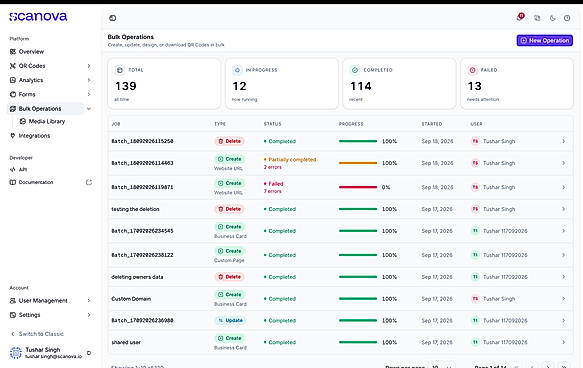
Task: Click the In Progress stat card icon
Action: (237, 70)
